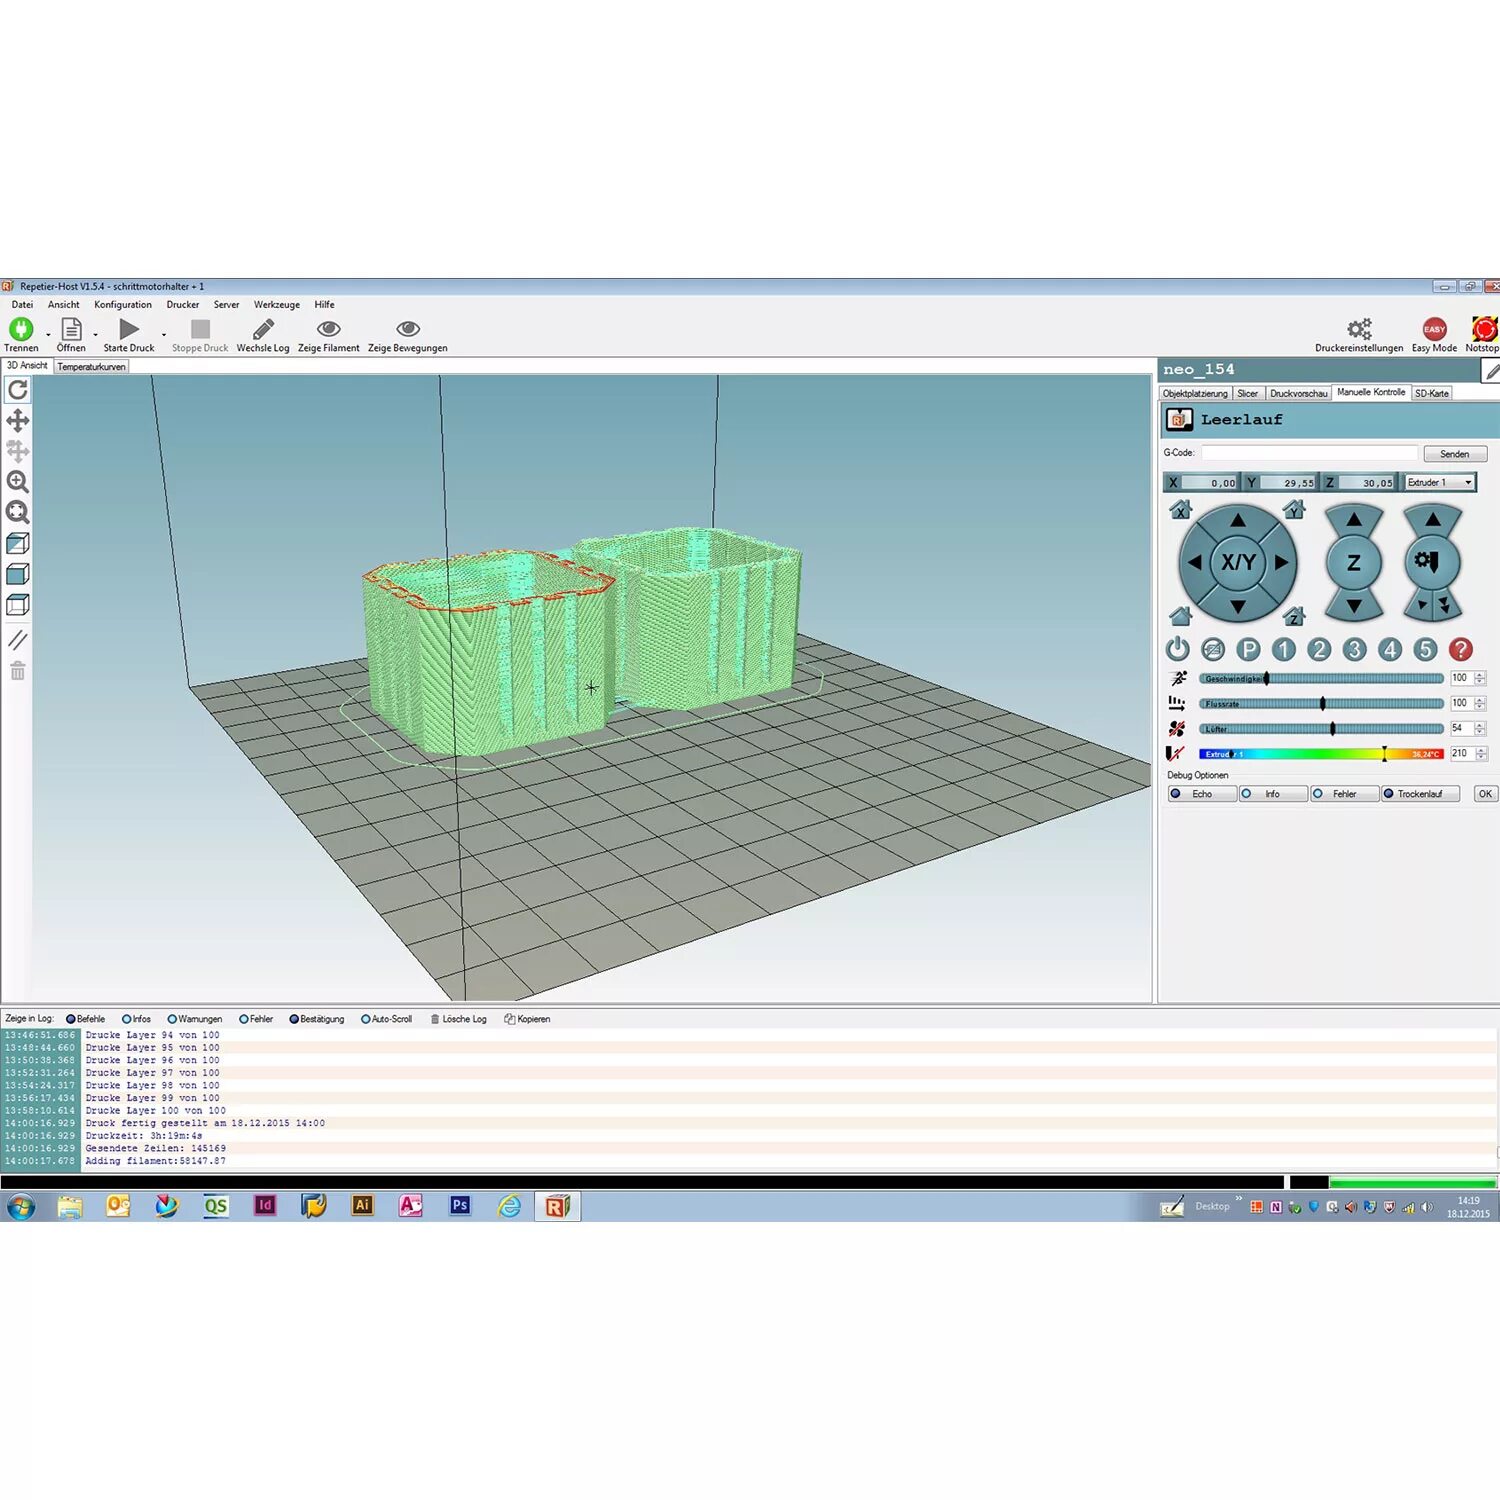Move X right on X/Y pad

point(1282,563)
